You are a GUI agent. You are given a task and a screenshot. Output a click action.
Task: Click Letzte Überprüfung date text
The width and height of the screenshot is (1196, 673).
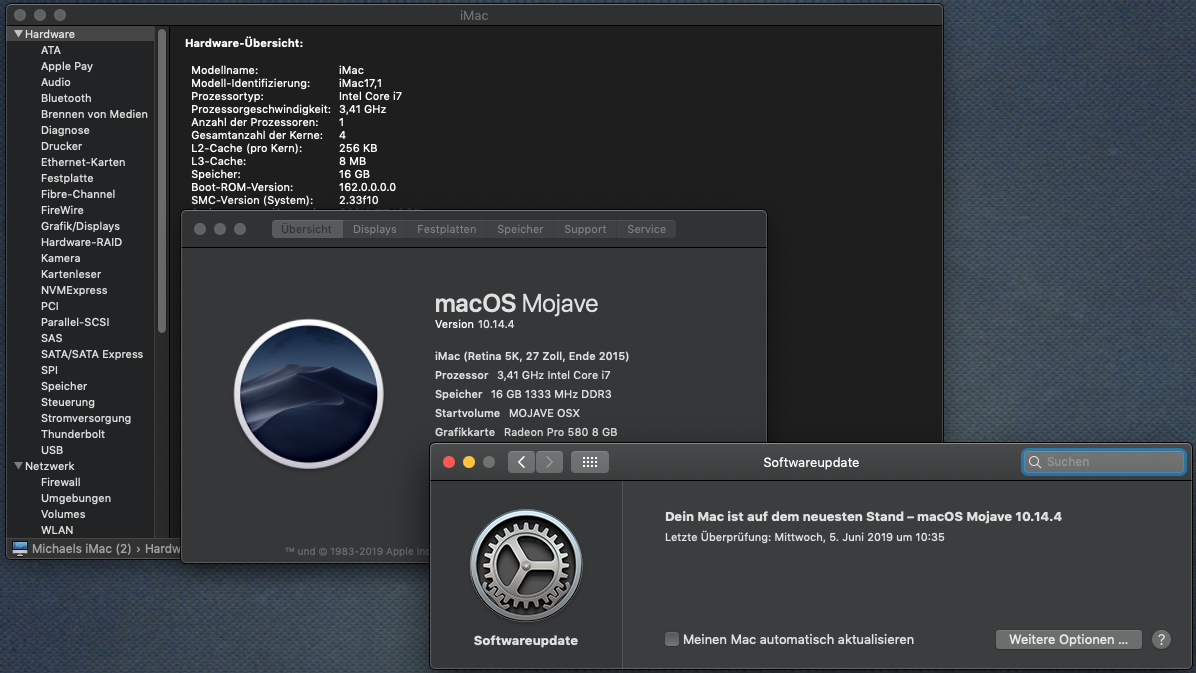point(805,537)
